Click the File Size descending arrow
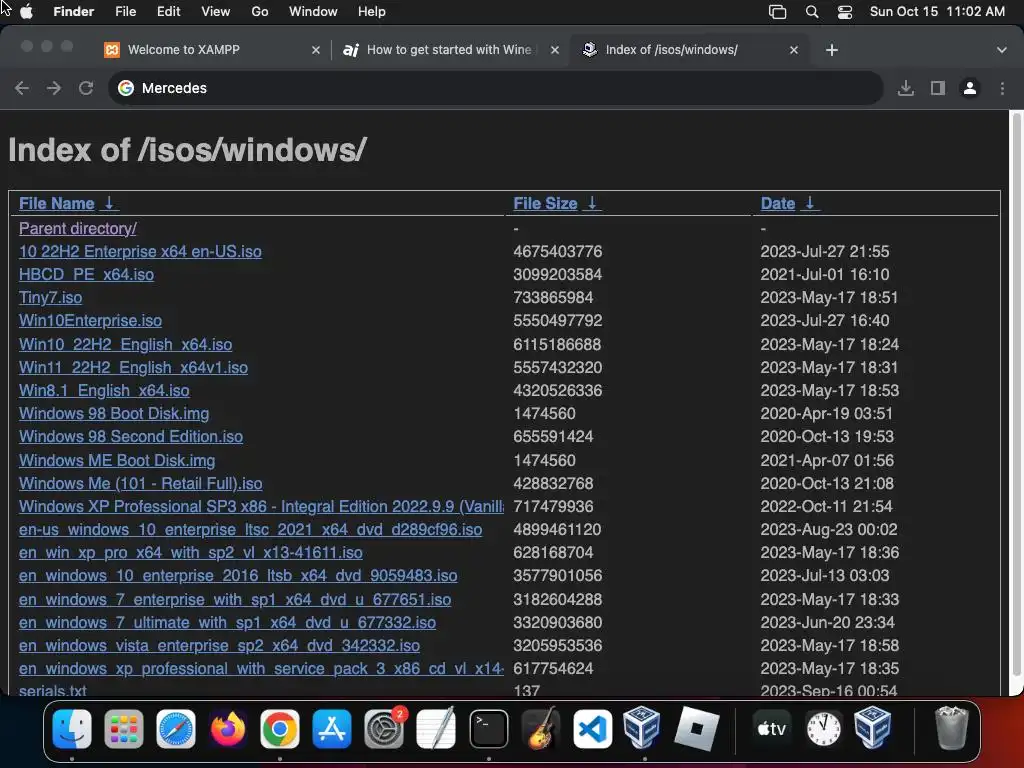Viewport: 1024px width, 768px height. [x=592, y=204]
